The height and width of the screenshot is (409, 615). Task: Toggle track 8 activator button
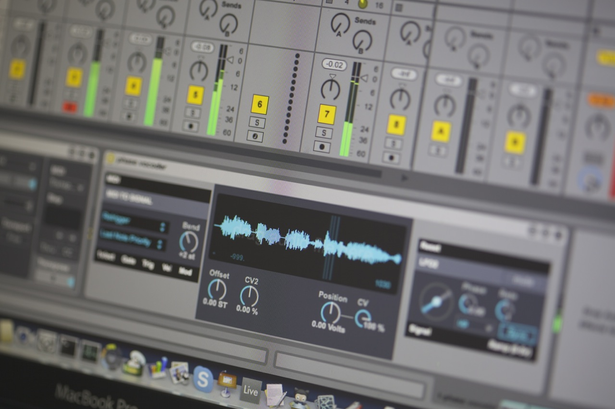pyautogui.click(x=396, y=125)
